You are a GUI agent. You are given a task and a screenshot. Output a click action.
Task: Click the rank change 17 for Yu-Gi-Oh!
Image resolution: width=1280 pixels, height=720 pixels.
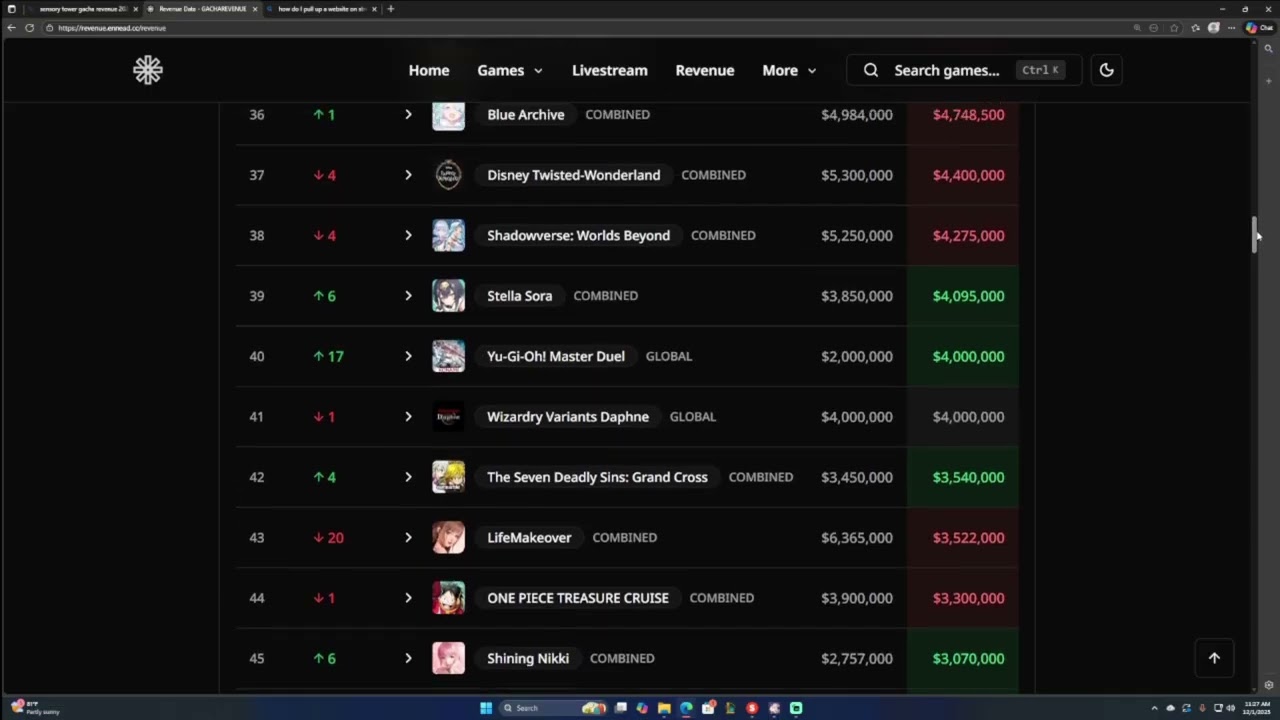coord(328,356)
